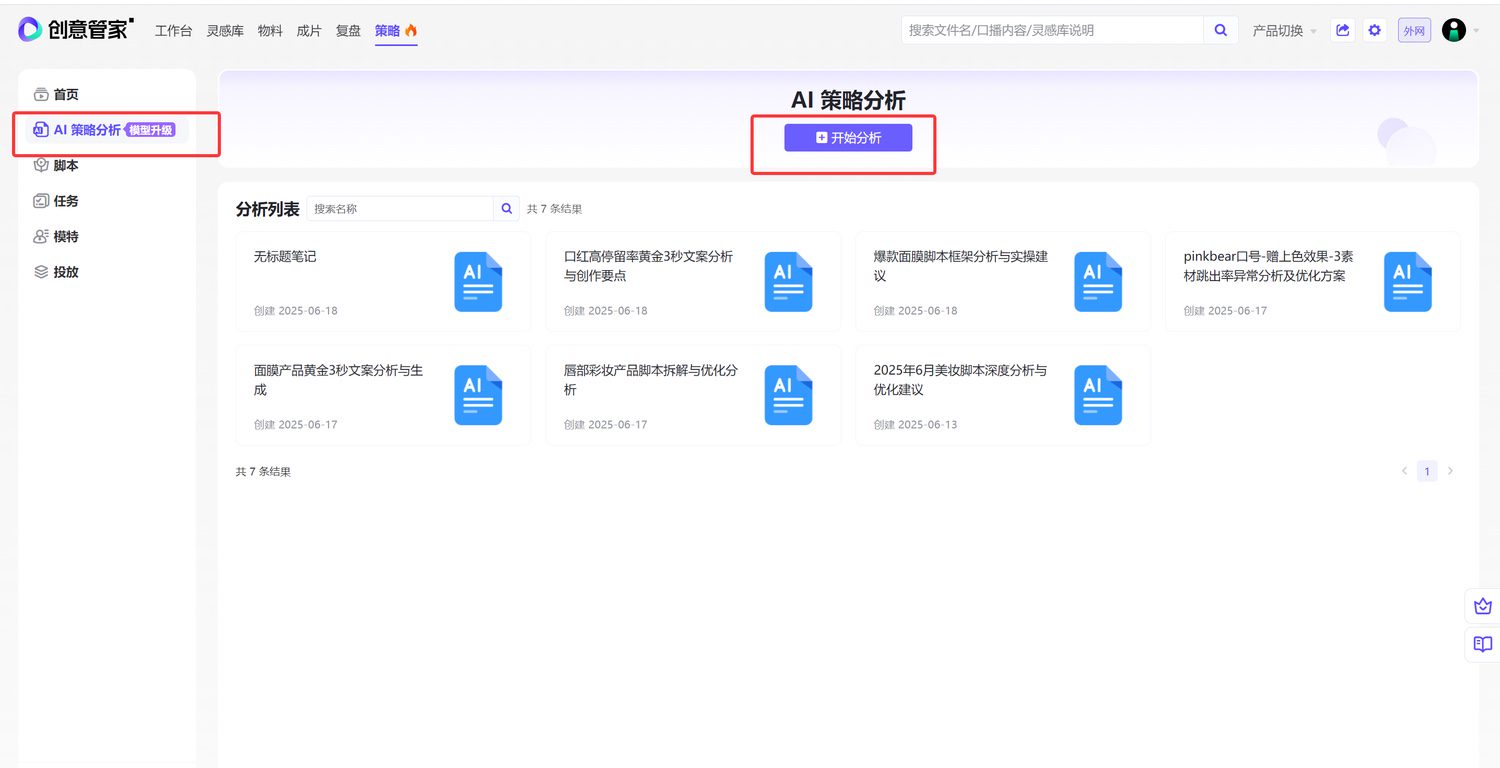This screenshot has height=768, width=1500.
Task: Open the 工作台 menu
Action: click(x=173, y=31)
